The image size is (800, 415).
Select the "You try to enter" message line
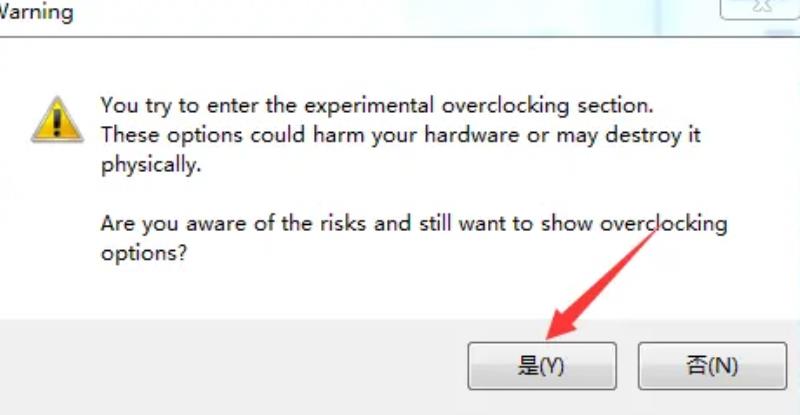[377, 106]
